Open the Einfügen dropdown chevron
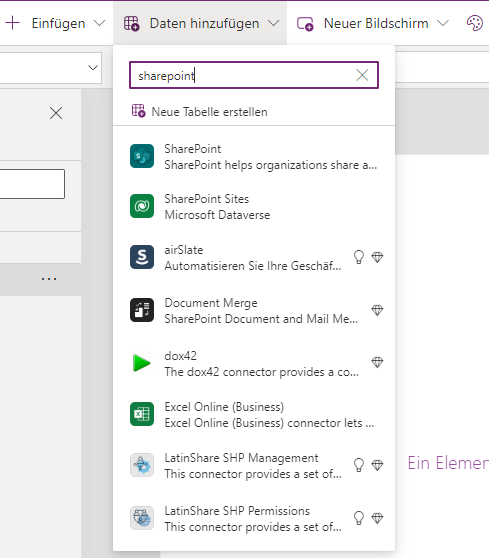The image size is (489, 558). 99,23
